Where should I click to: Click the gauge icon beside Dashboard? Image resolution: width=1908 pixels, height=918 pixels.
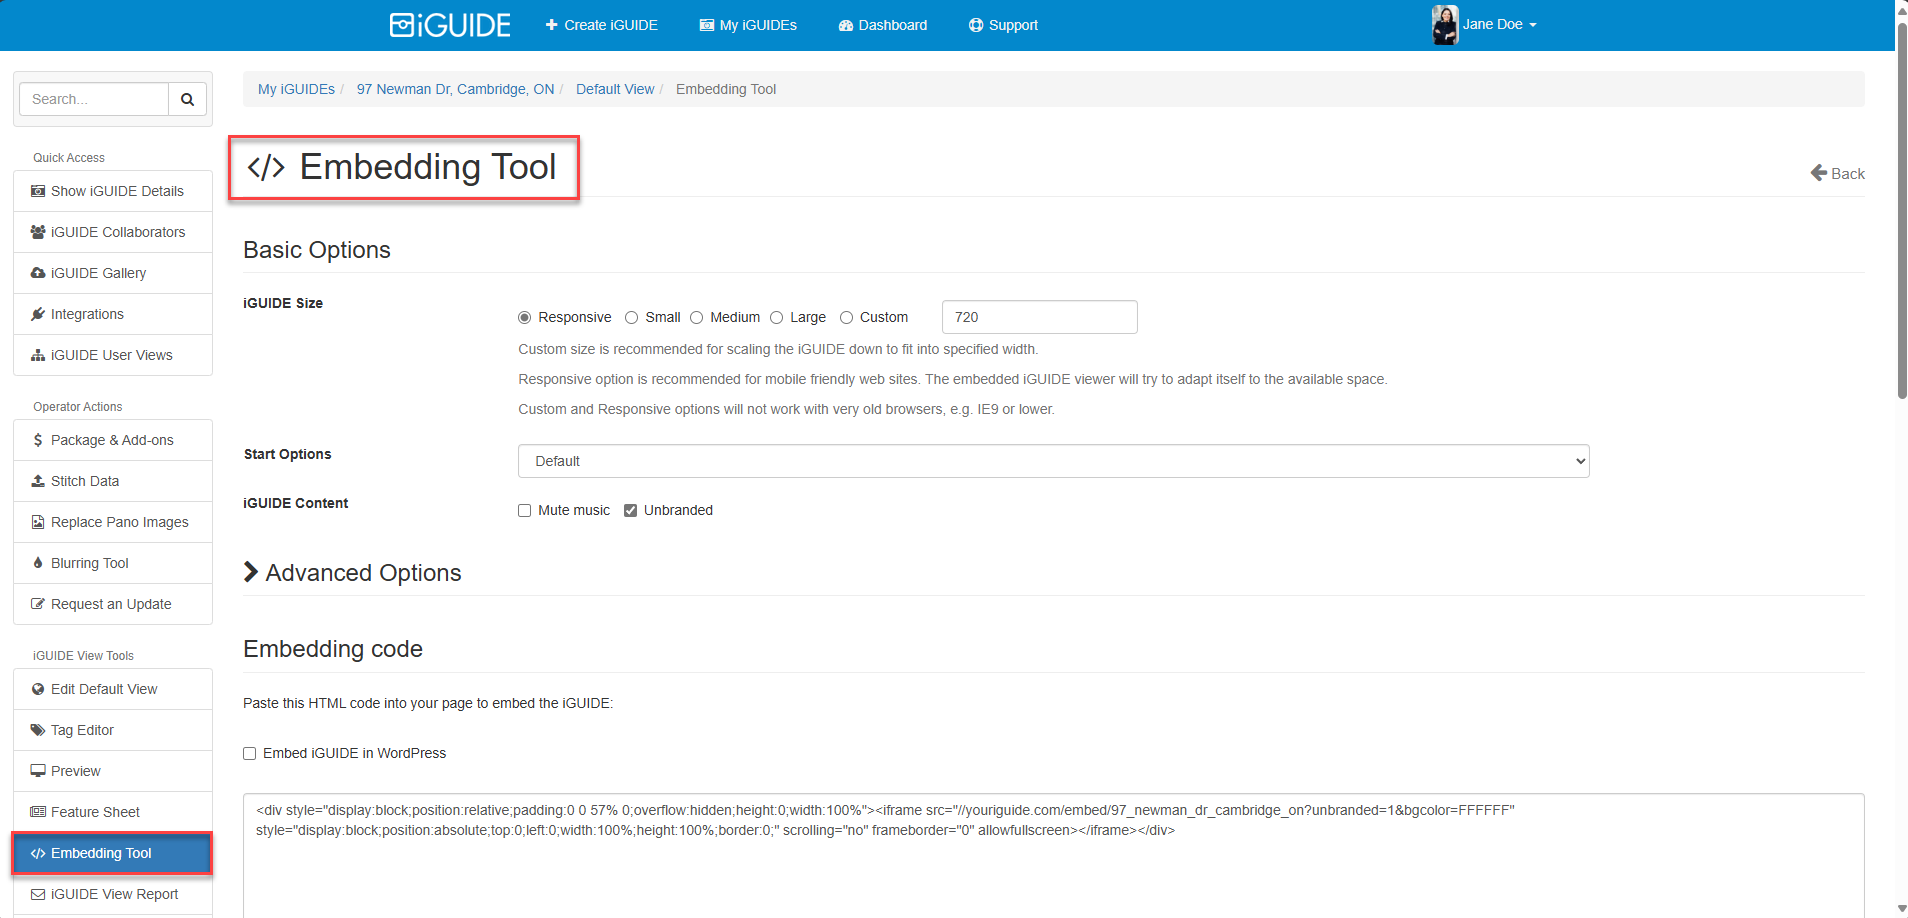pyautogui.click(x=846, y=25)
